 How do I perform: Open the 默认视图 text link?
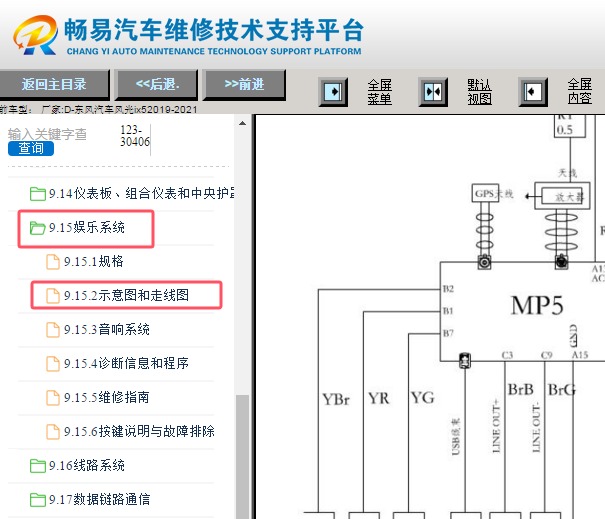479,92
